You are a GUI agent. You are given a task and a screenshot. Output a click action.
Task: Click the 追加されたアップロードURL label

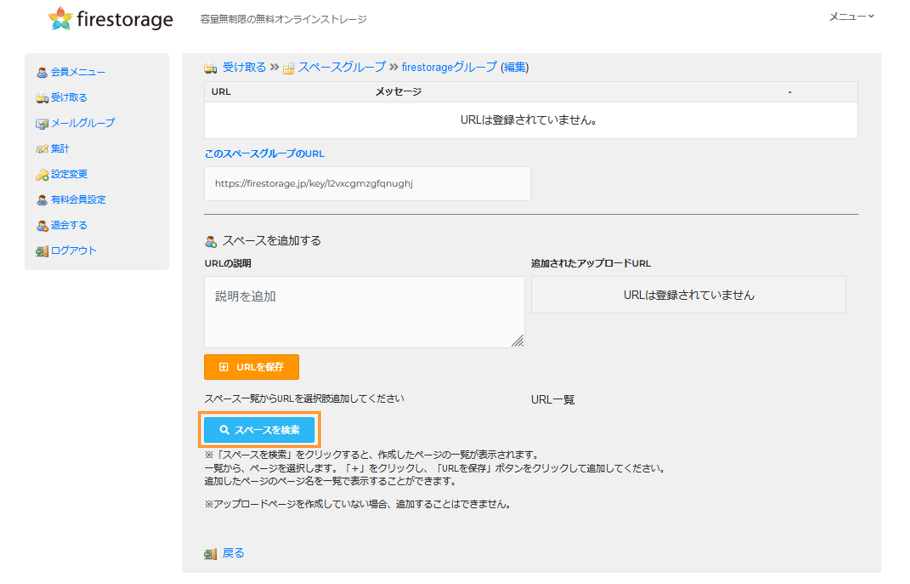[591, 264]
